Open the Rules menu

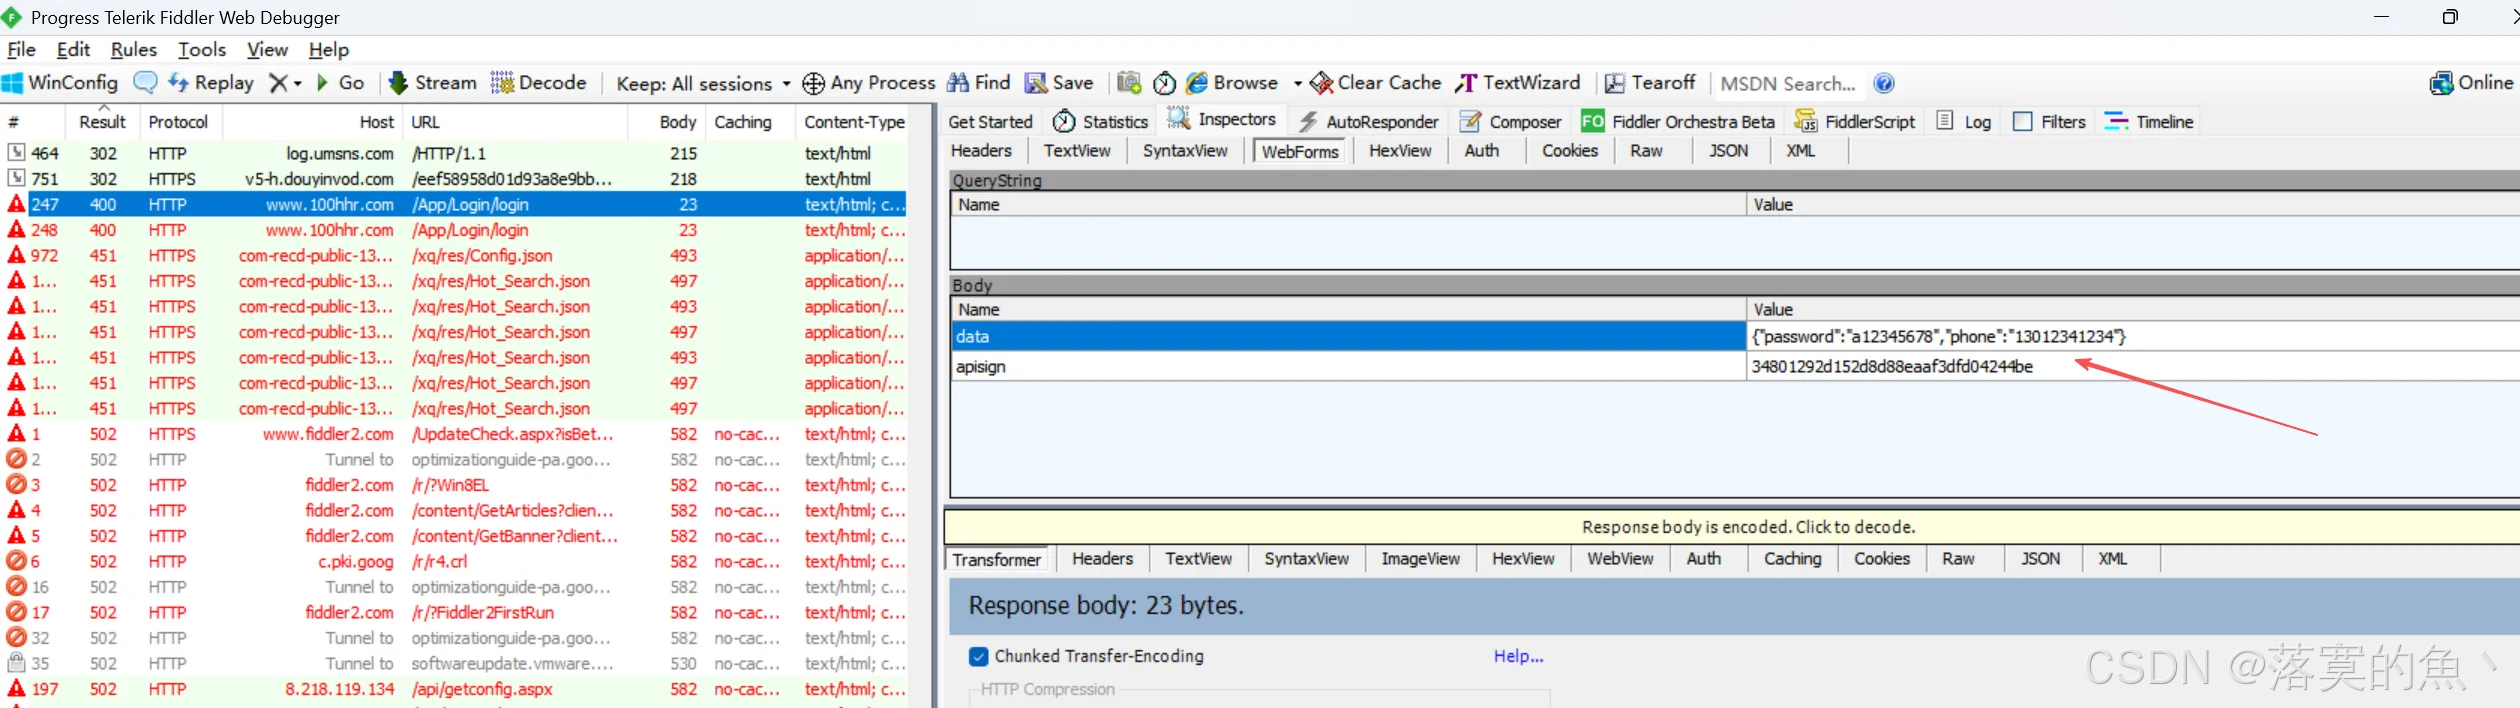point(134,50)
